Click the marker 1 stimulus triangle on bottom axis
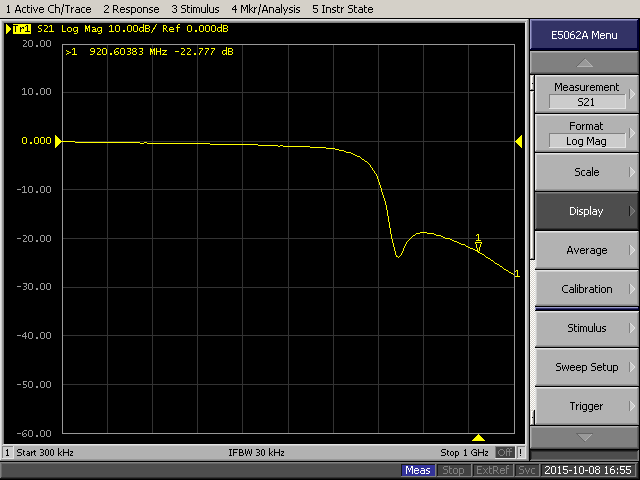Viewport: 640px width, 480px height. click(478, 438)
